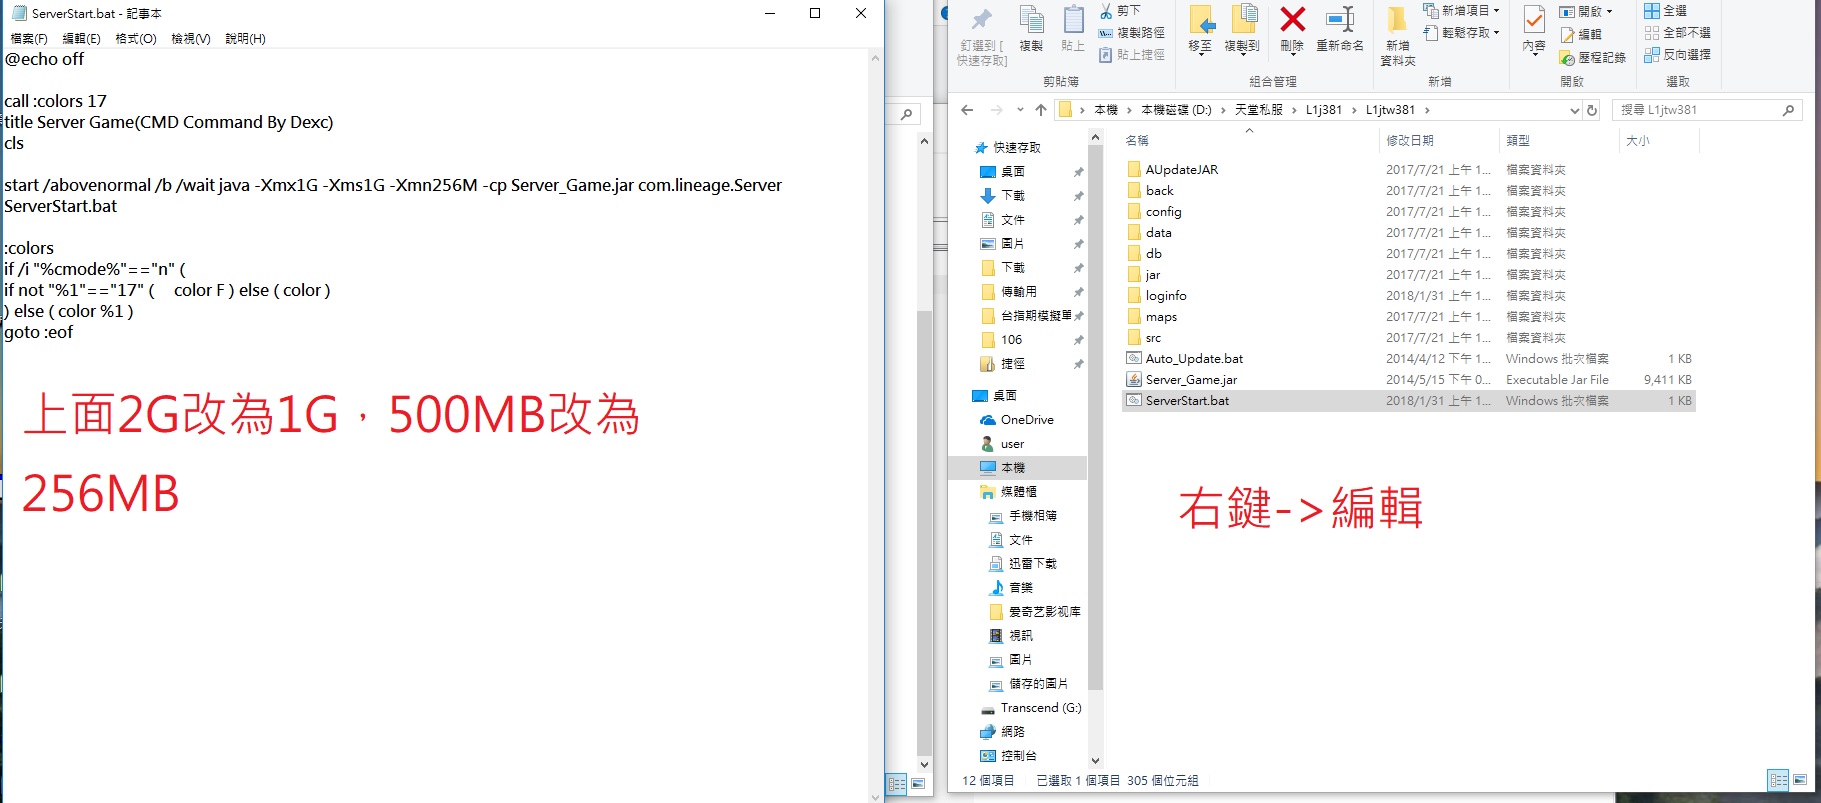Open the 開啟 dropdown in the ribbon
This screenshot has height=803, width=1821.
click(x=1586, y=12)
